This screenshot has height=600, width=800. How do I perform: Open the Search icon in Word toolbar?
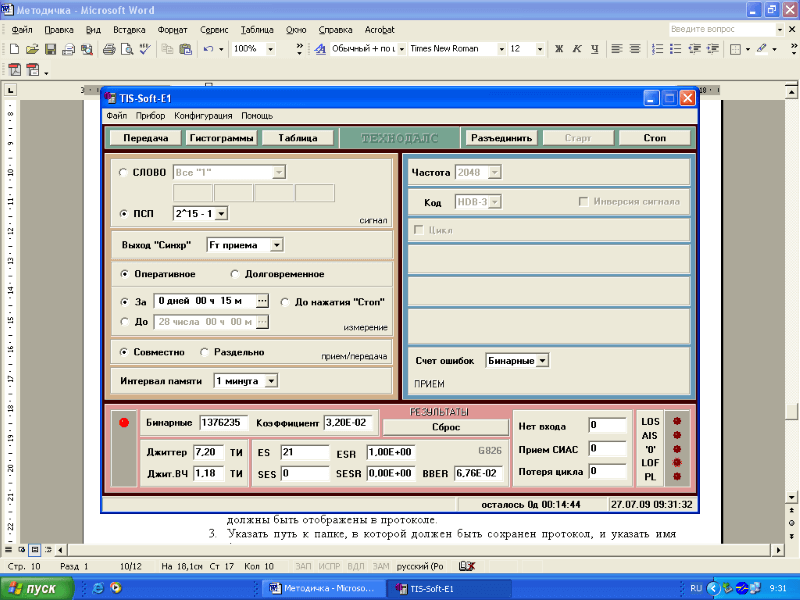point(87,49)
